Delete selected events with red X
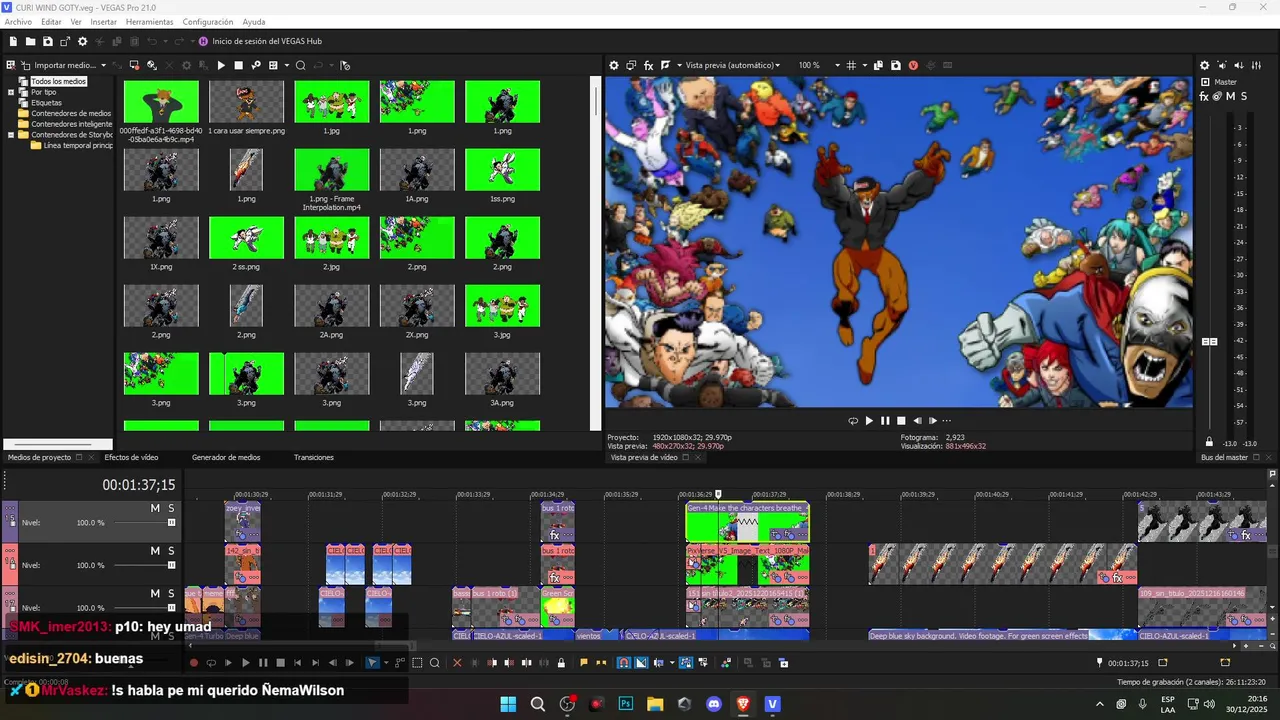 point(458,663)
